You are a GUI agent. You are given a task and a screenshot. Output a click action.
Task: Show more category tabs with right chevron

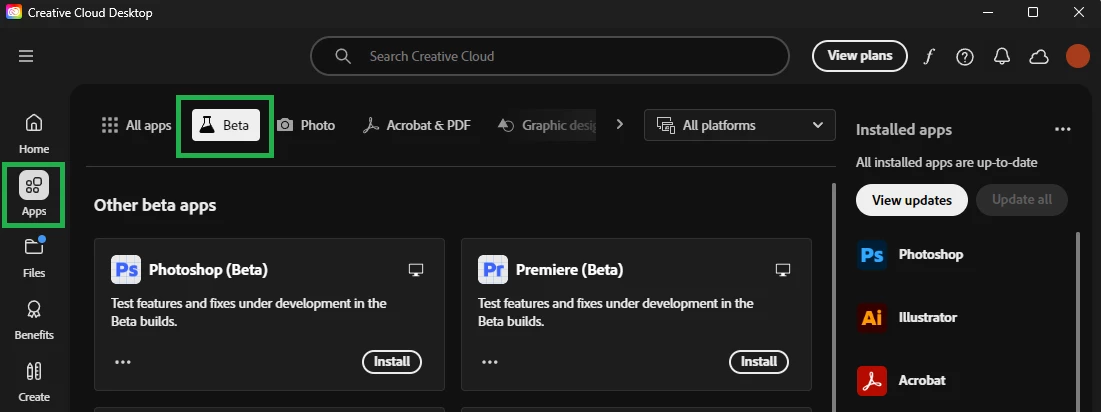coord(619,124)
